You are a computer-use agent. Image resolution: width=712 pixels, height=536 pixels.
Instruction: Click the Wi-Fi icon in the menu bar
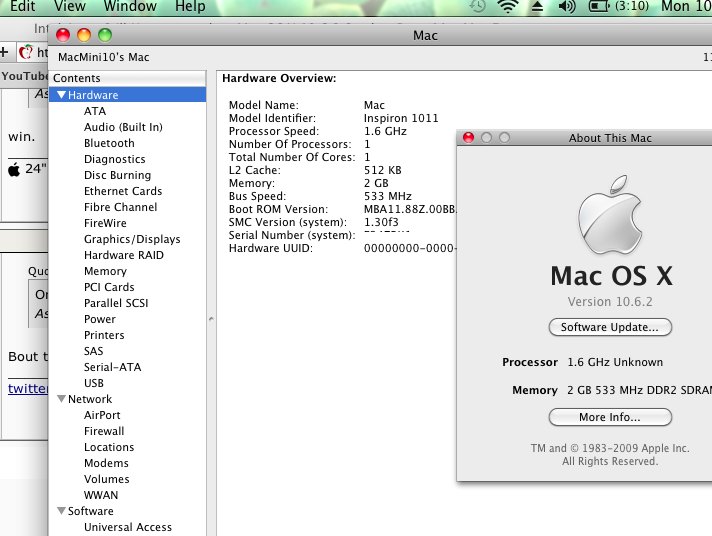(508, 6)
